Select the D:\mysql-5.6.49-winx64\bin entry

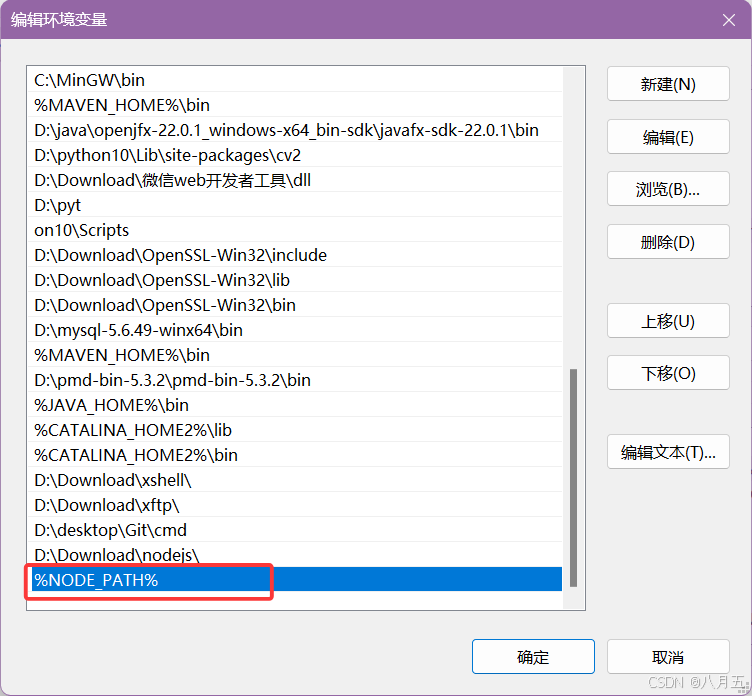(295, 330)
